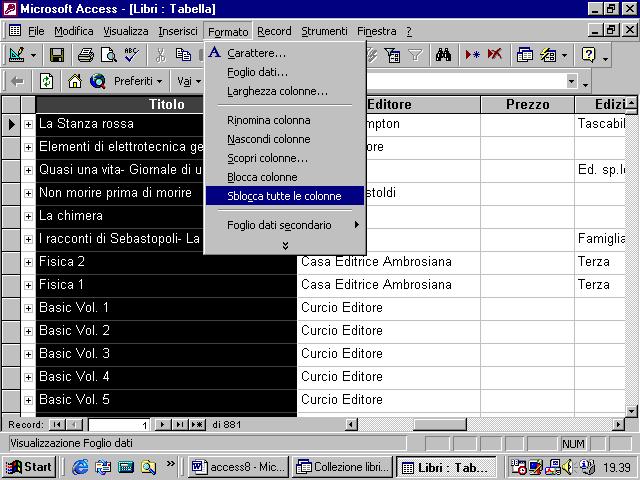The image size is (640, 480).
Task: Choose Larghezza colonne... menu entry
Action: [x=285, y=91]
